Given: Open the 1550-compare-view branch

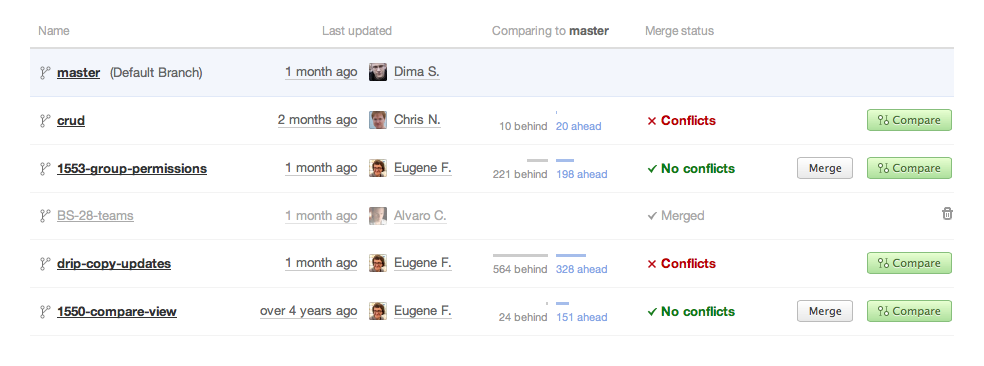Looking at the screenshot, I should 117,311.
